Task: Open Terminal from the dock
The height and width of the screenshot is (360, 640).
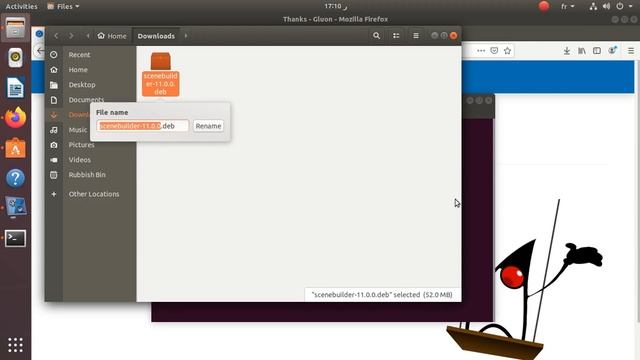Action: click(x=15, y=238)
